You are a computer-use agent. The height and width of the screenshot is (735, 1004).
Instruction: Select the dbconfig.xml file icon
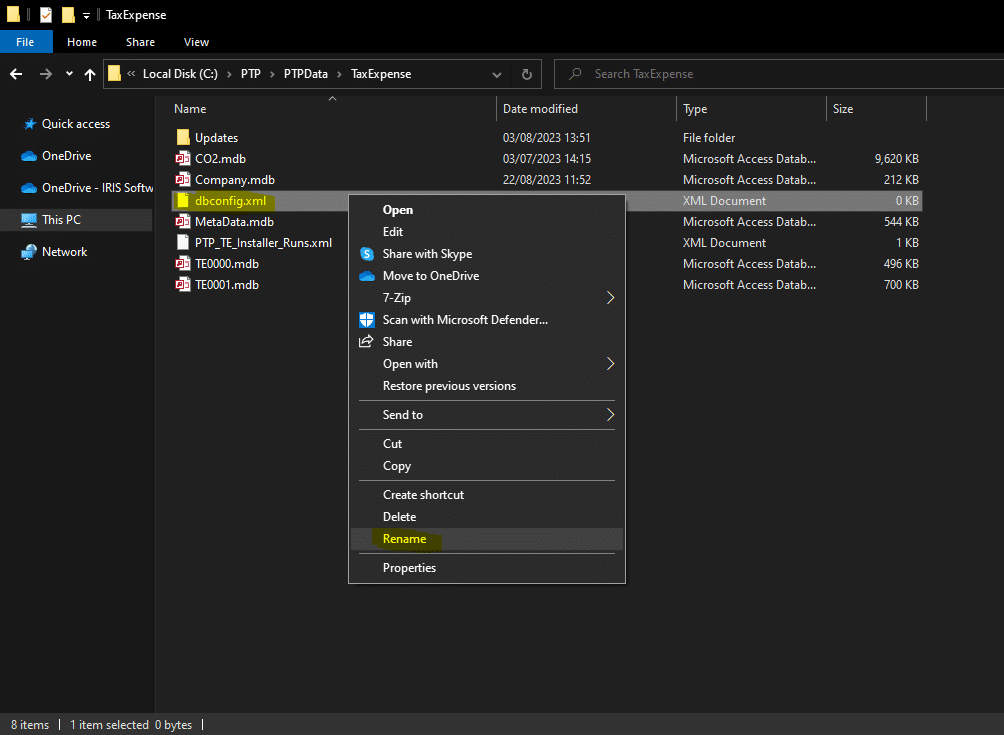pos(183,201)
